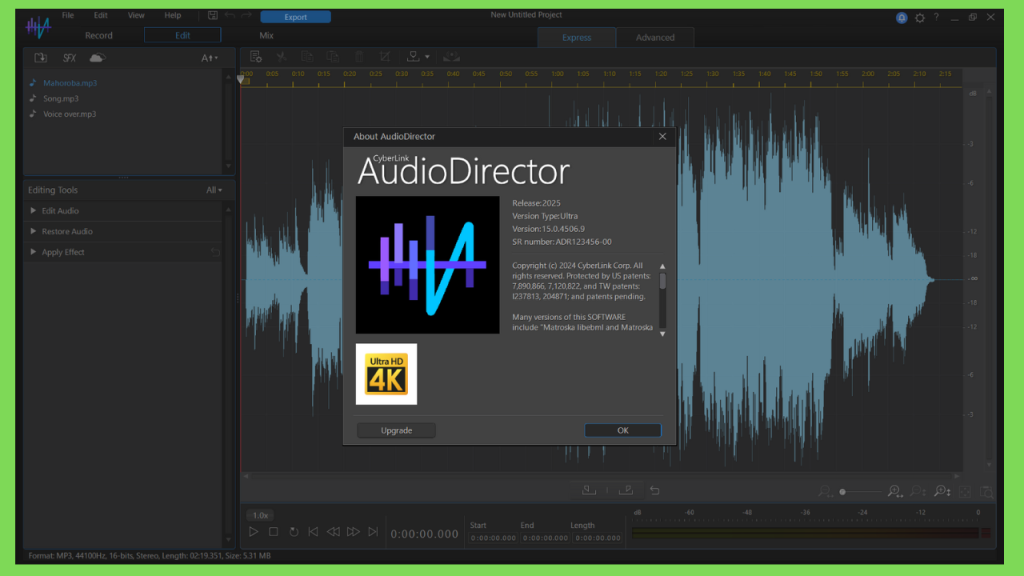Click the paste icon in the edit toolbar
The image size is (1024, 576).
click(333, 57)
